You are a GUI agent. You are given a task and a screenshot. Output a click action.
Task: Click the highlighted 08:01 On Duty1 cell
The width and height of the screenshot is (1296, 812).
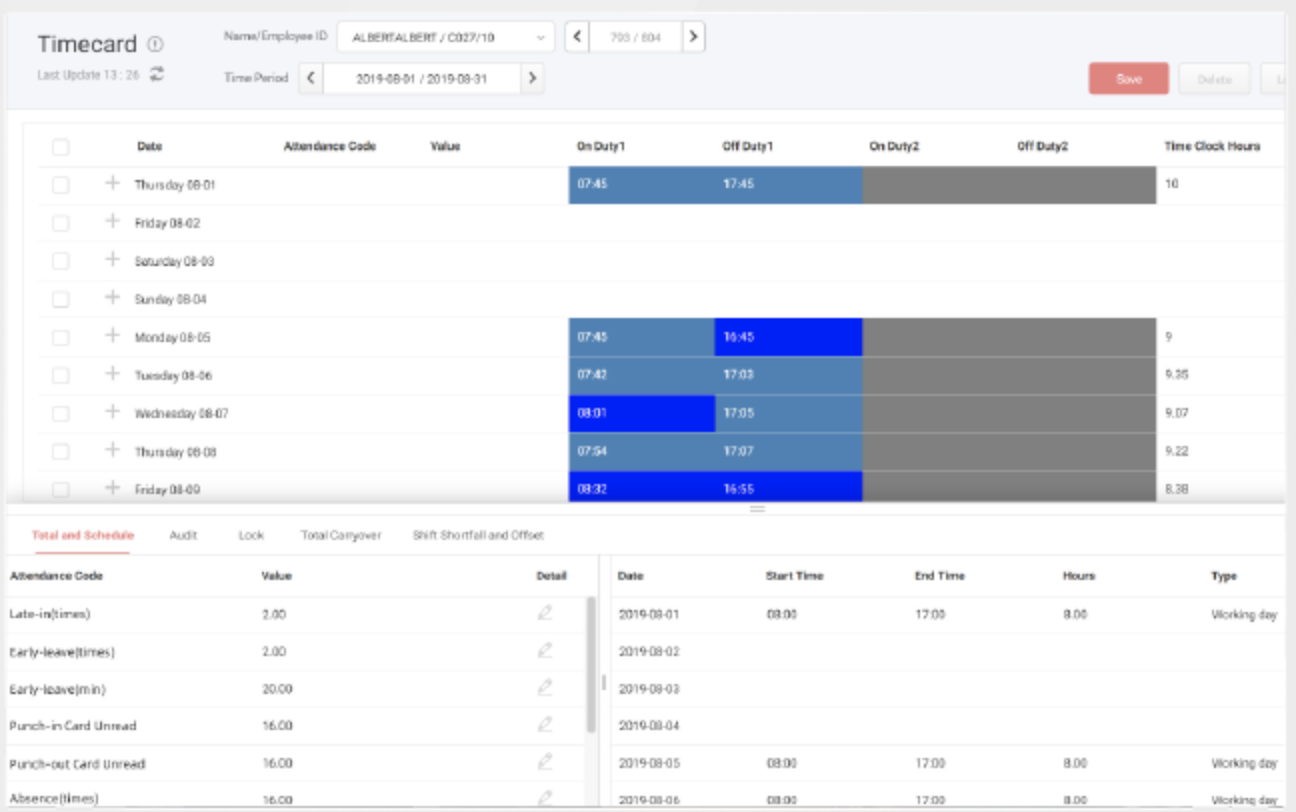[x=641, y=413]
